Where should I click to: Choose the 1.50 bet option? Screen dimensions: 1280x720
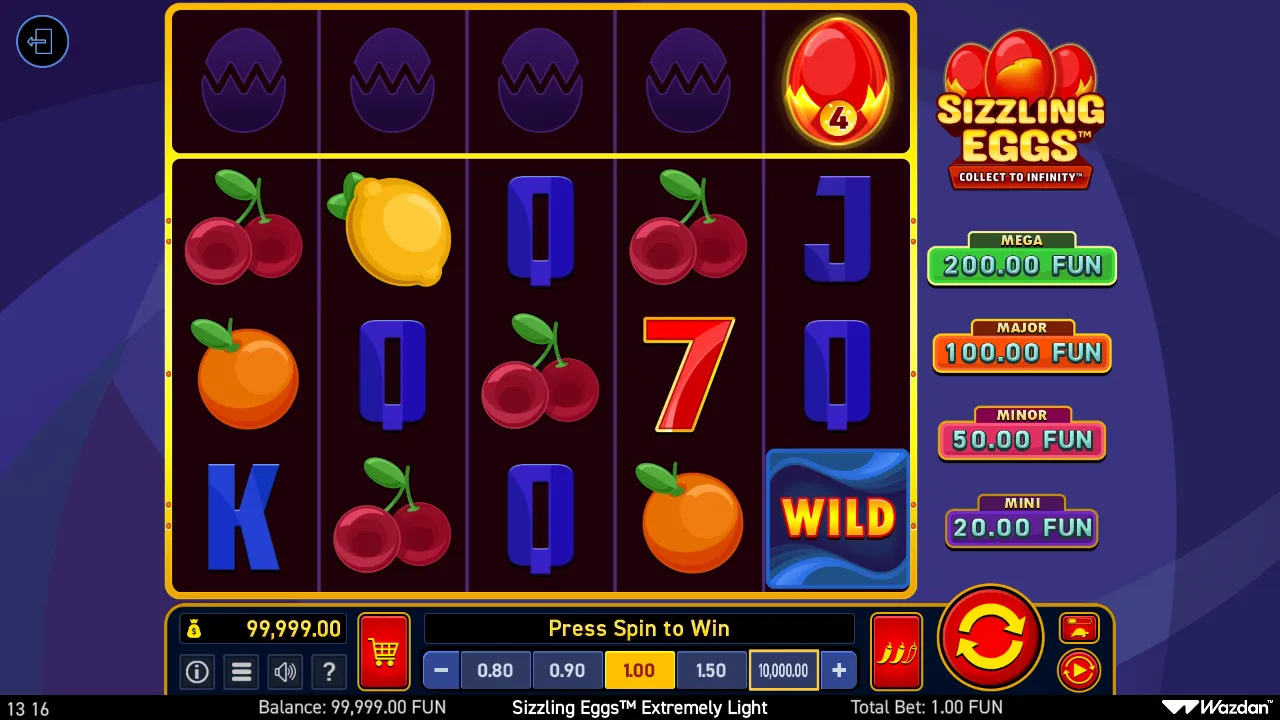[711, 671]
